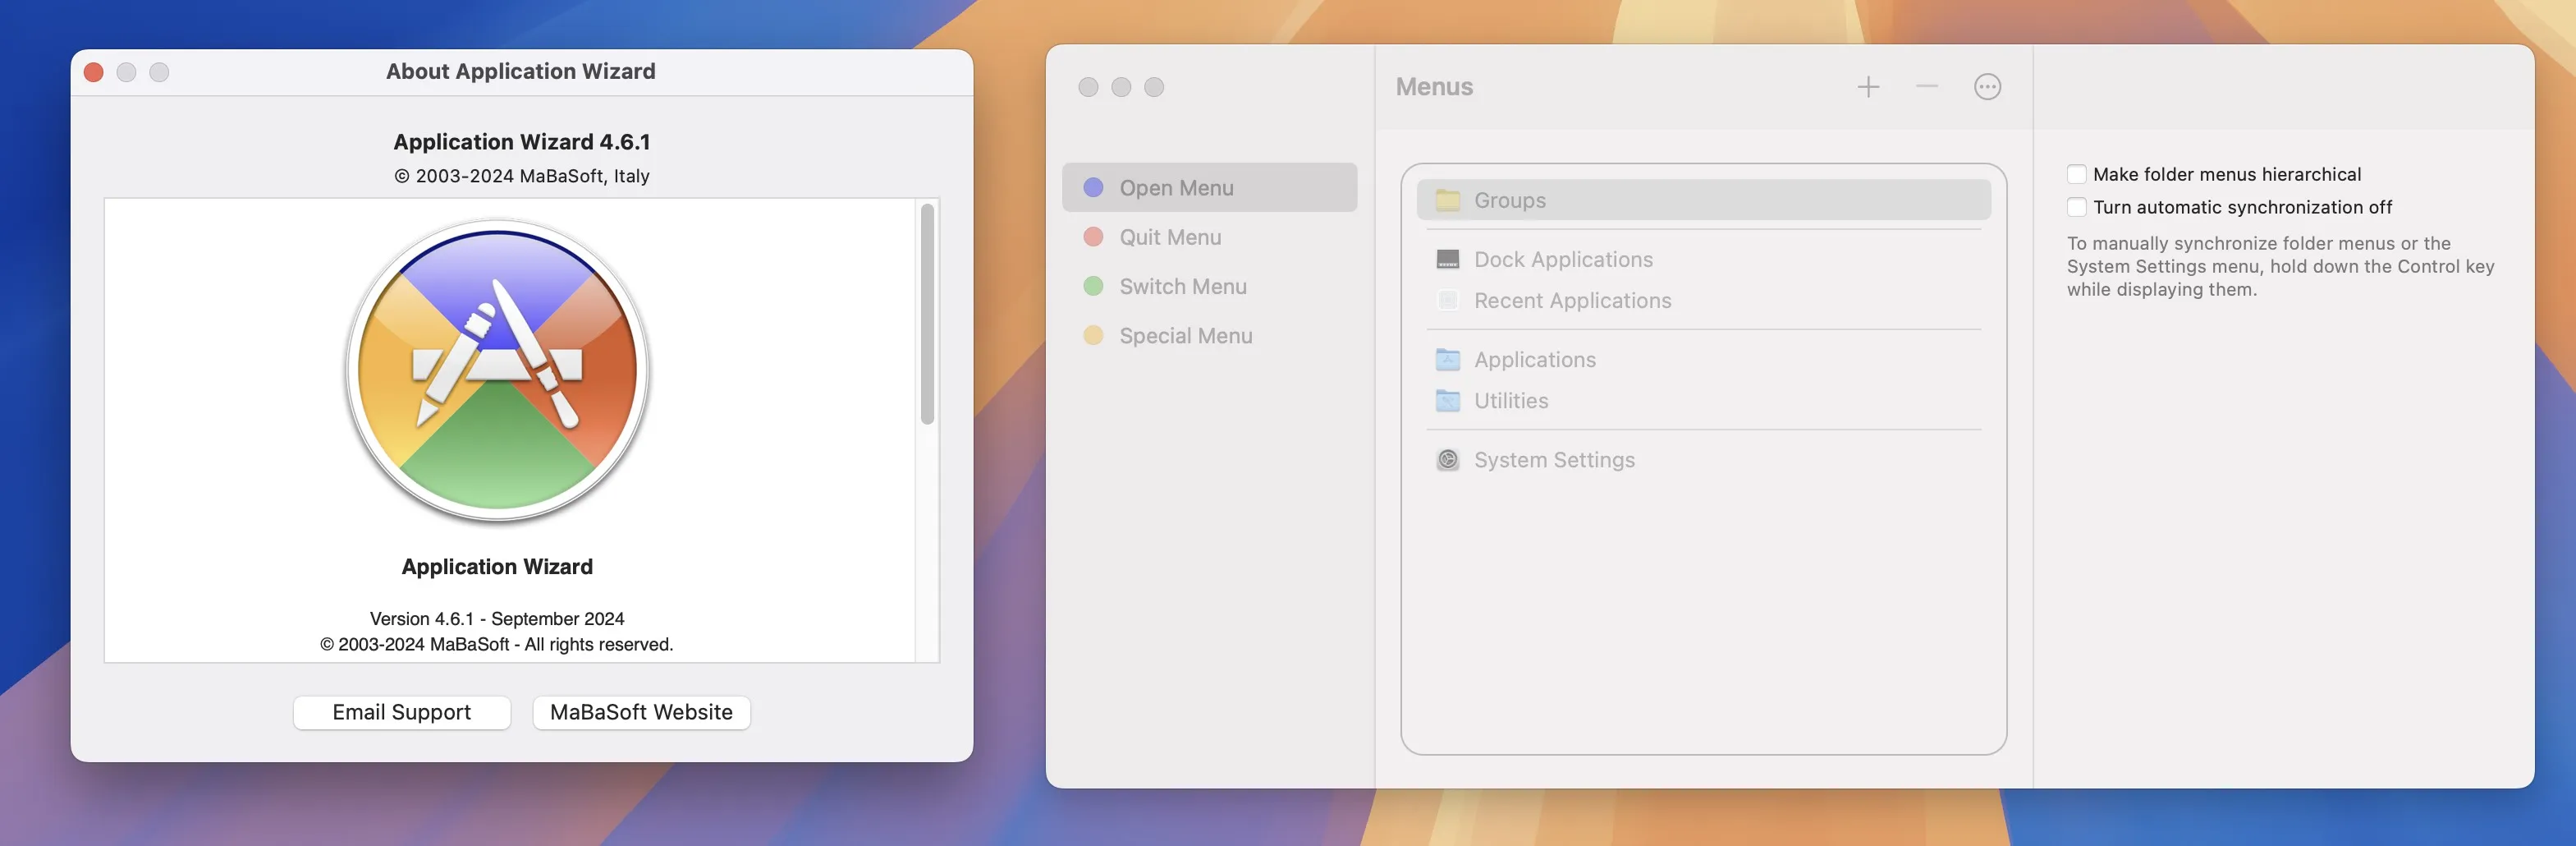The image size is (2576, 846).
Task: Click the red dot beside Quit Menu
Action: (x=1093, y=237)
